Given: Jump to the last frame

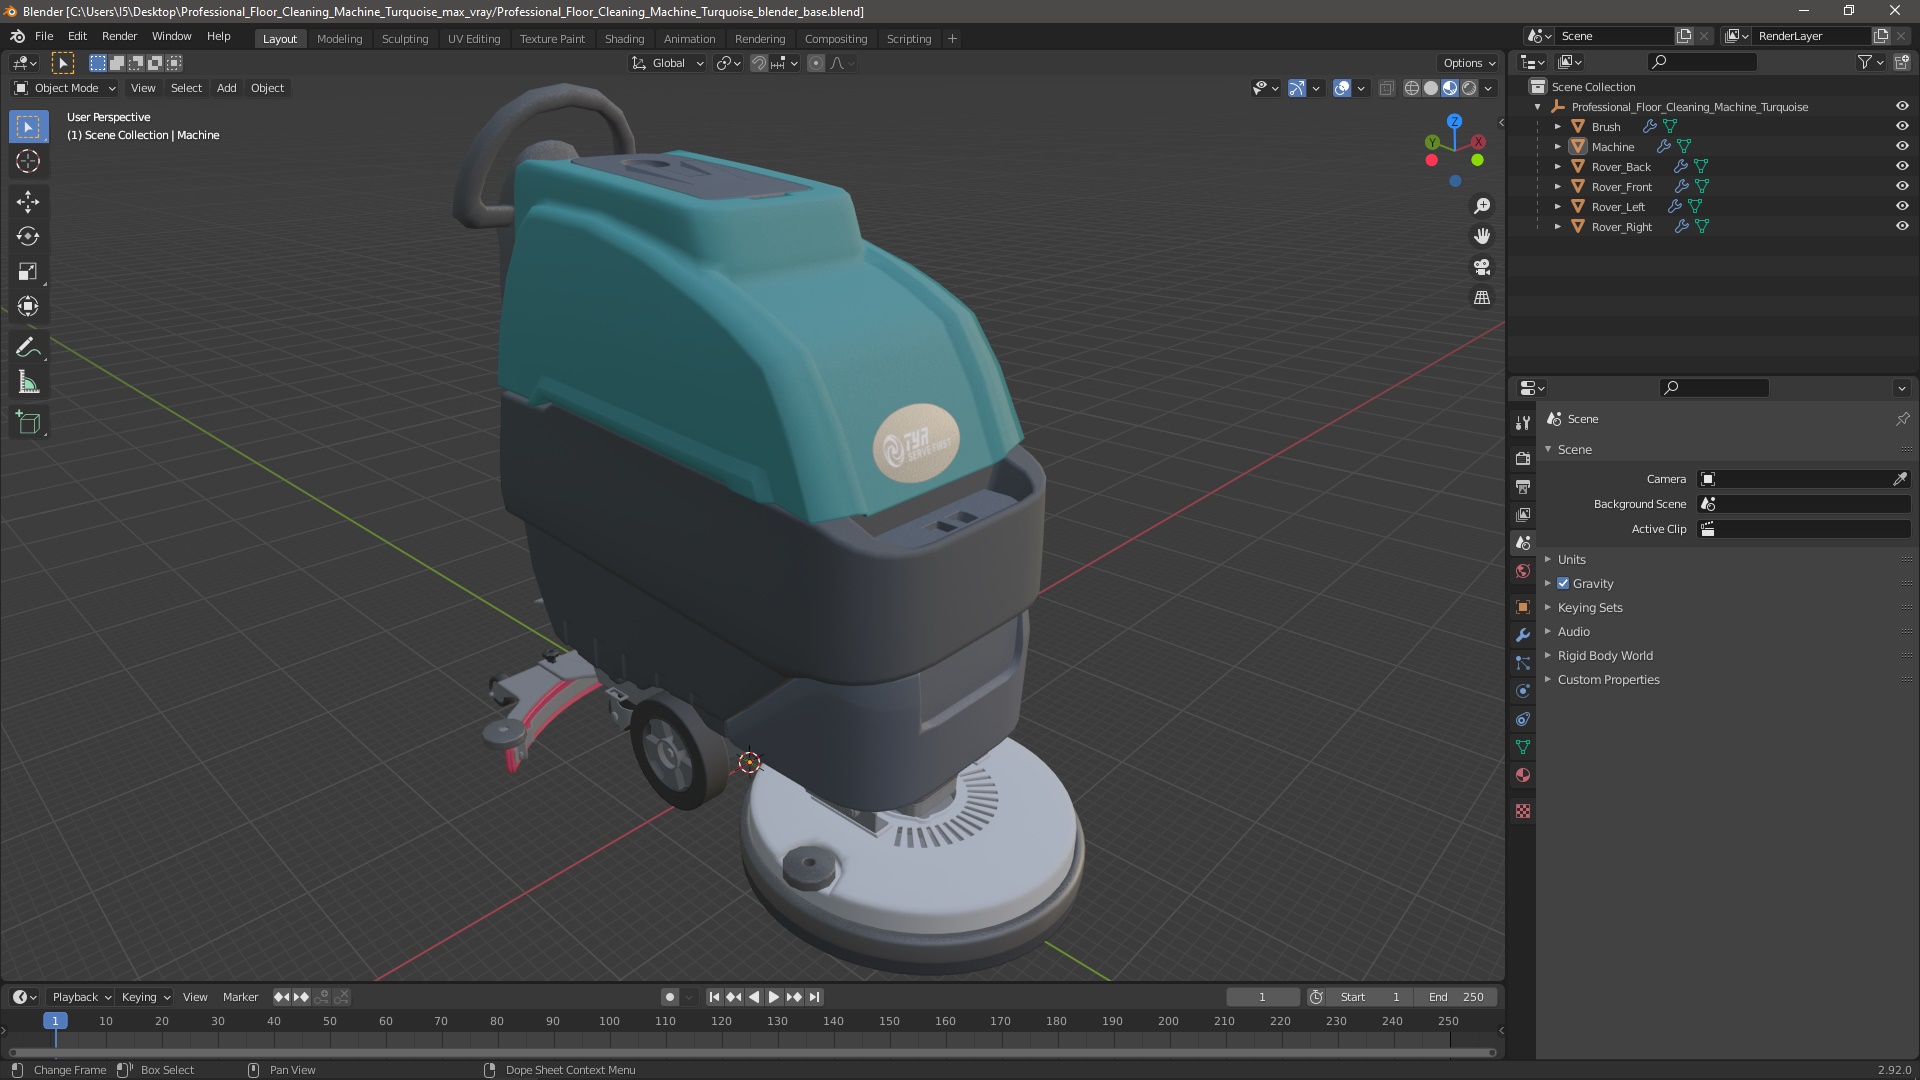Looking at the screenshot, I should click(814, 997).
